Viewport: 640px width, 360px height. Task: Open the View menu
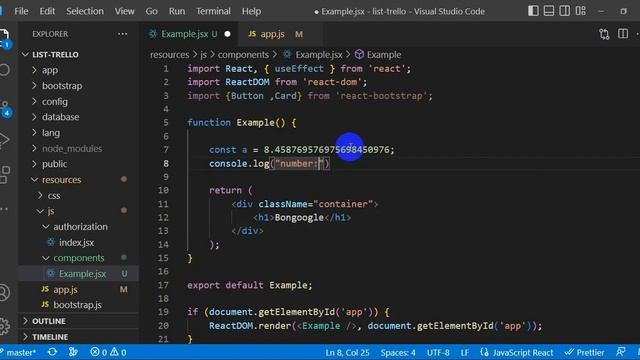(124, 11)
